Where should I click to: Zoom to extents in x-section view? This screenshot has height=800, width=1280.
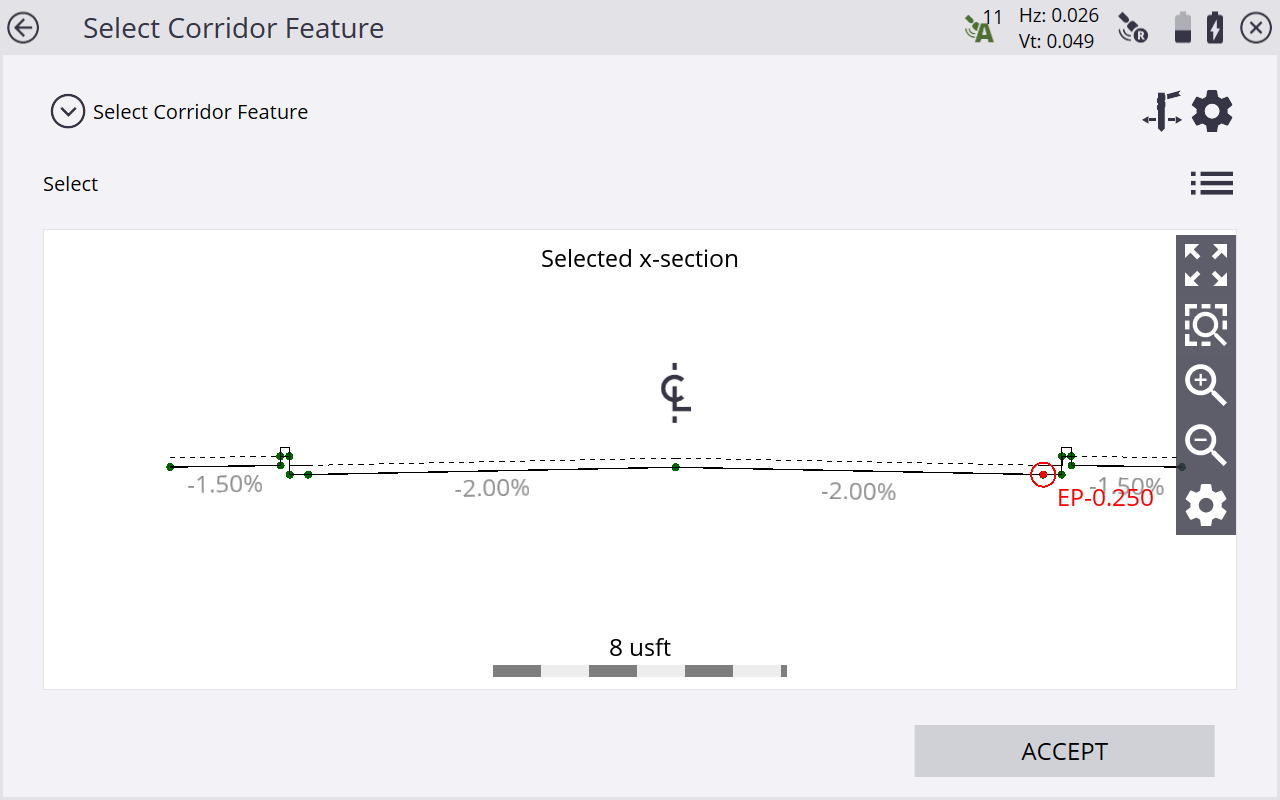1206,265
